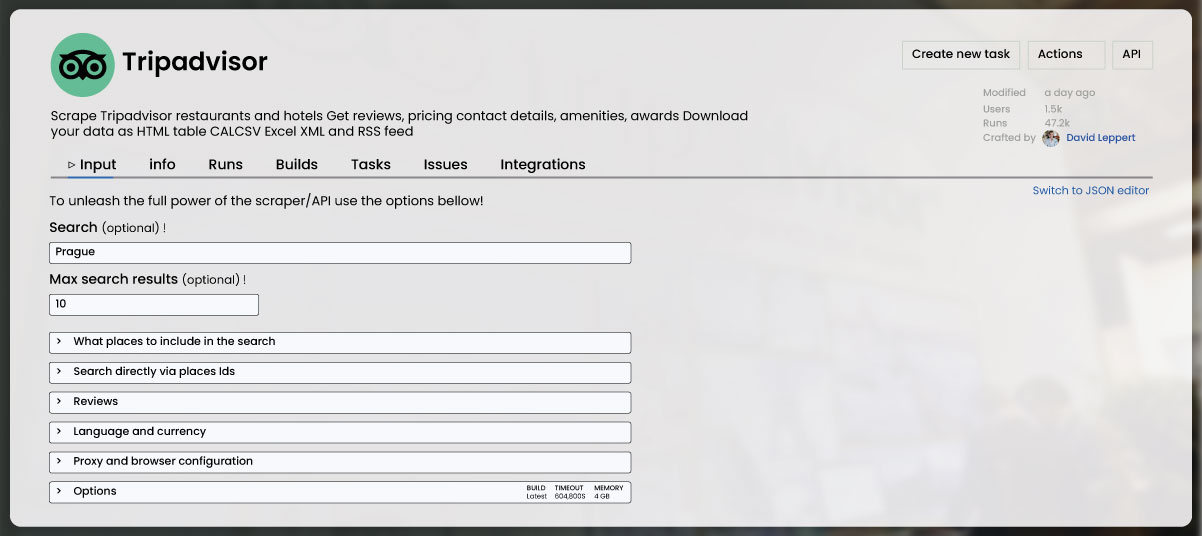Click the Search (optional) label
The width and height of the screenshot is (1202, 536).
pyautogui.click(x=107, y=228)
